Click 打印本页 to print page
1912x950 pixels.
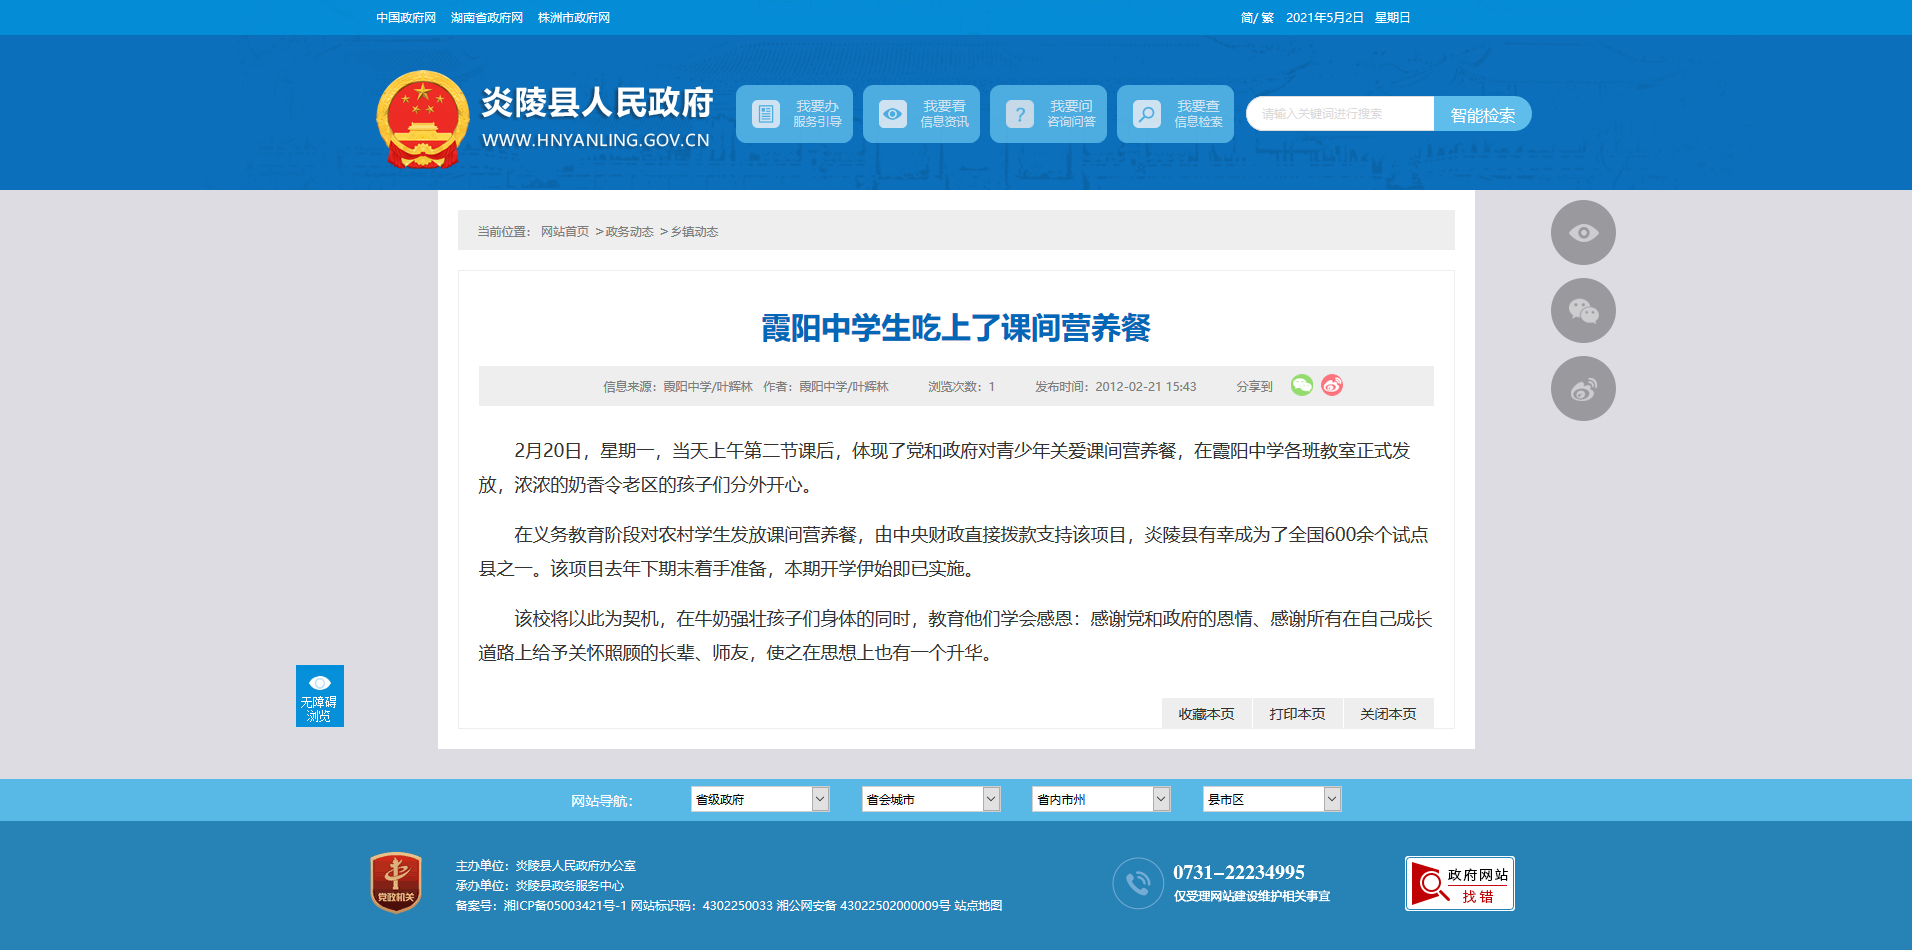pos(1297,714)
